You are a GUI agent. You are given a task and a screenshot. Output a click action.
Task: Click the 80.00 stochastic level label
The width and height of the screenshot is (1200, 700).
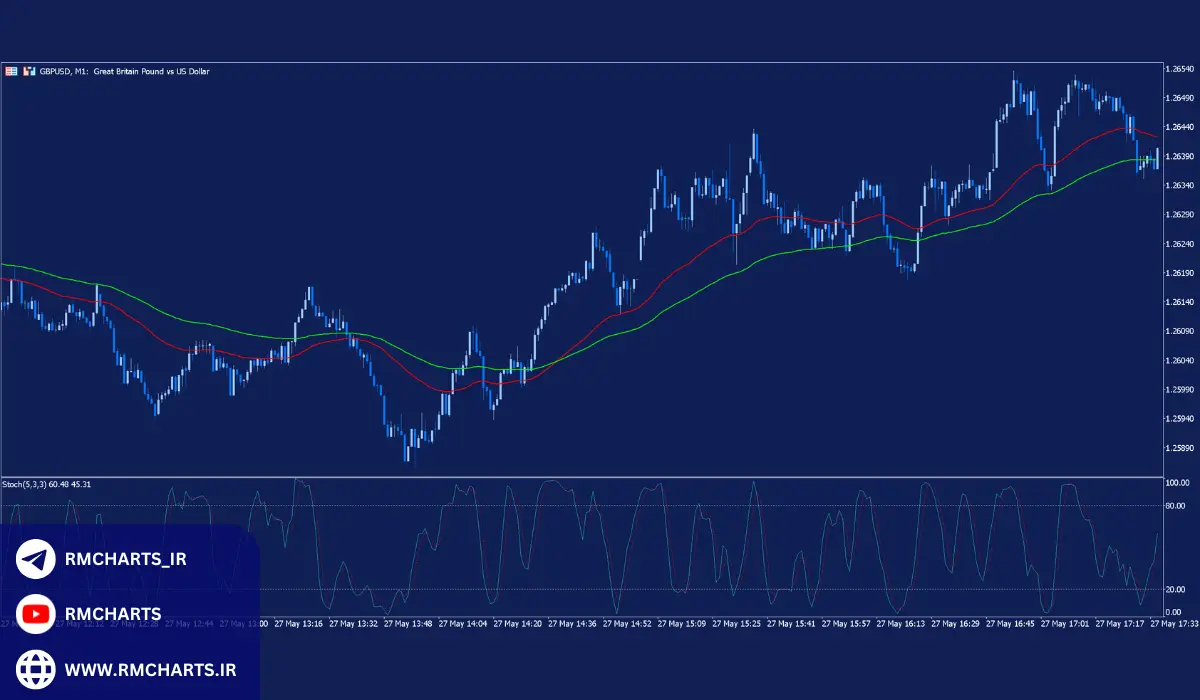tap(1176, 506)
